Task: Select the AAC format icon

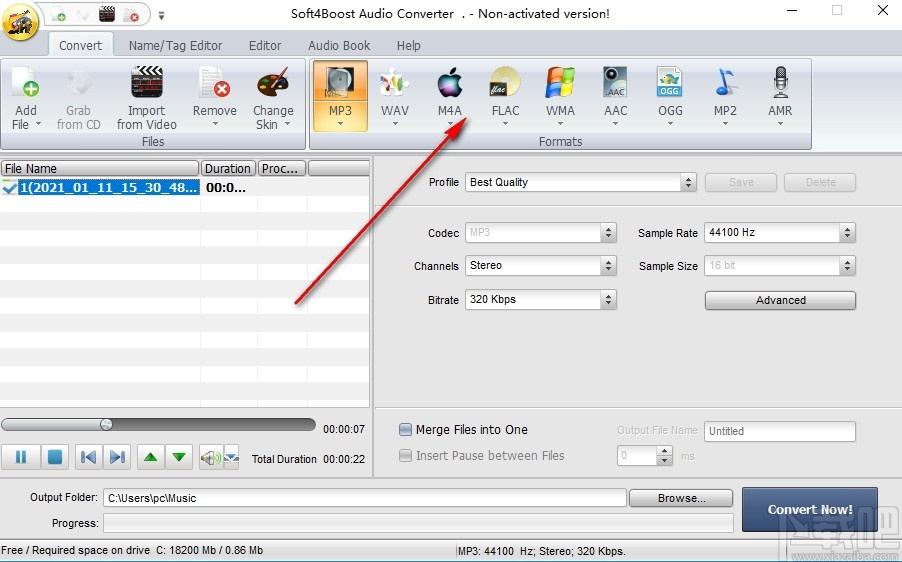Action: [x=615, y=82]
